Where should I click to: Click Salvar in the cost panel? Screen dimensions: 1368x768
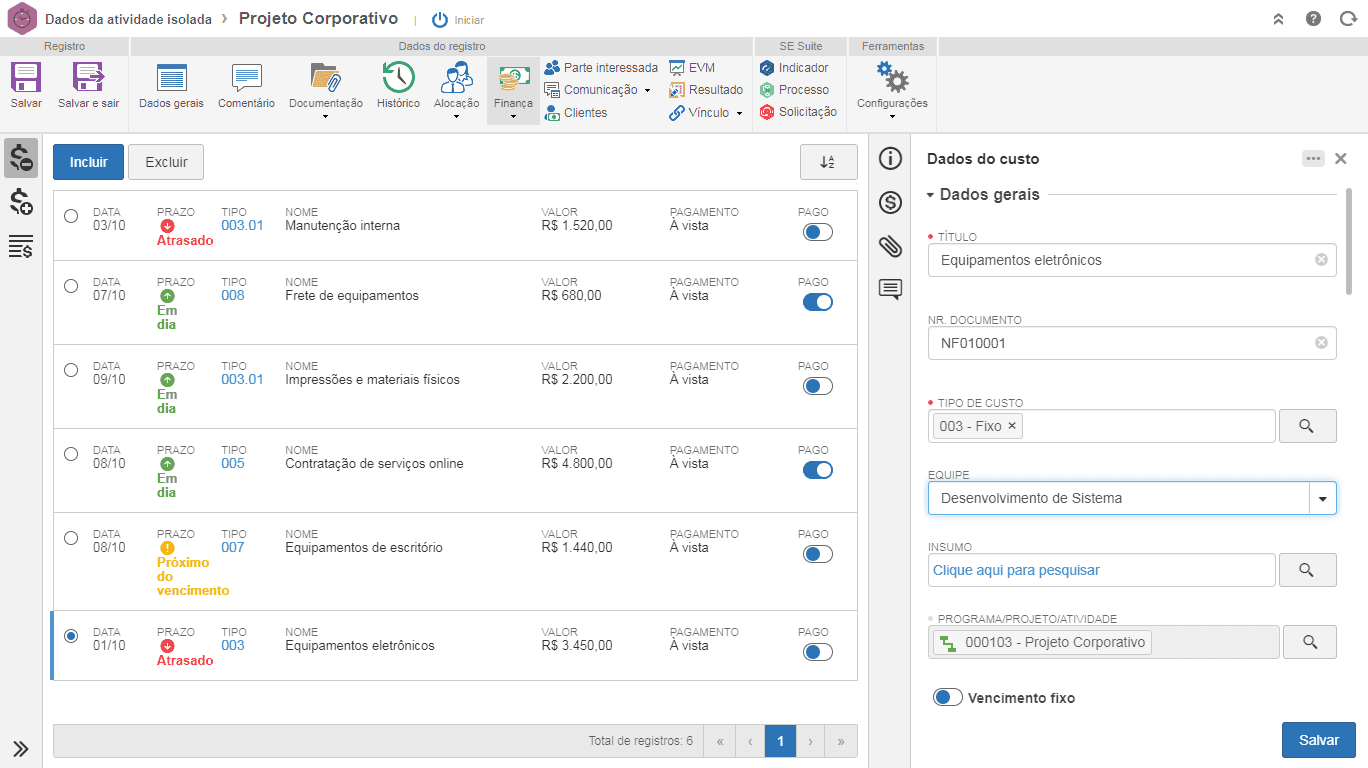click(1318, 740)
